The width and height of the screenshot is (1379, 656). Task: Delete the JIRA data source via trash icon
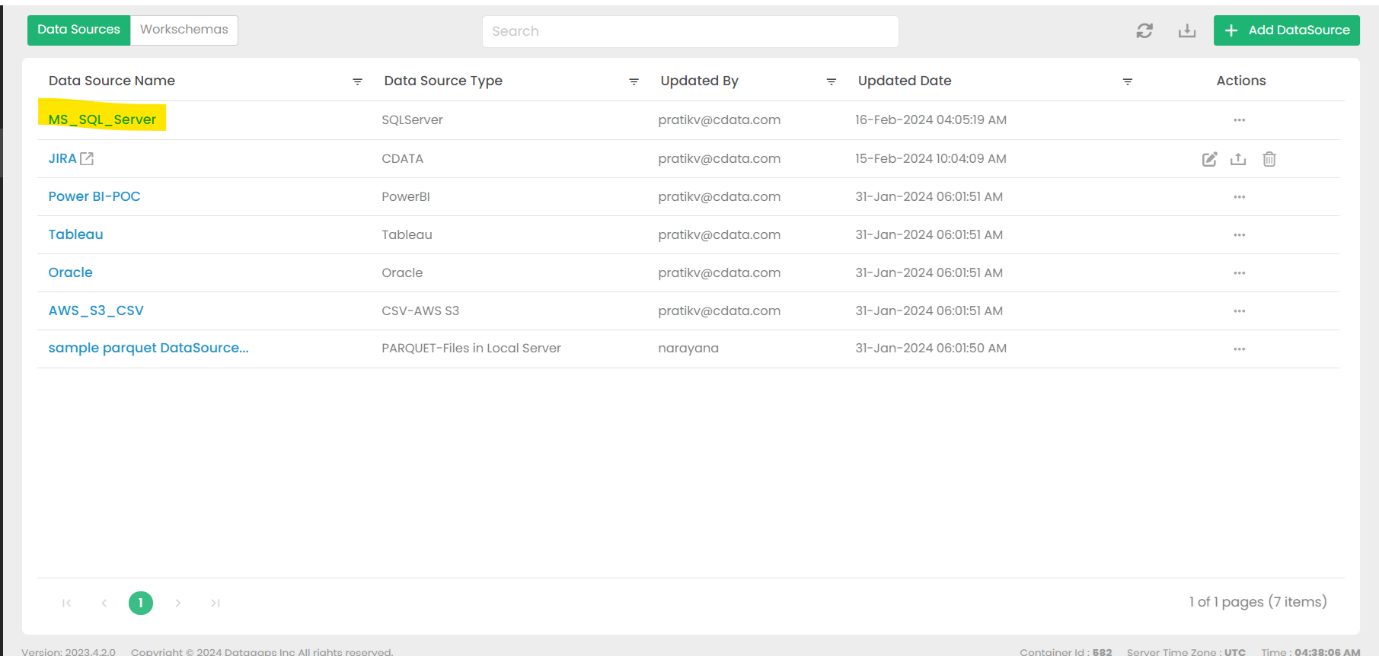[1269, 159]
